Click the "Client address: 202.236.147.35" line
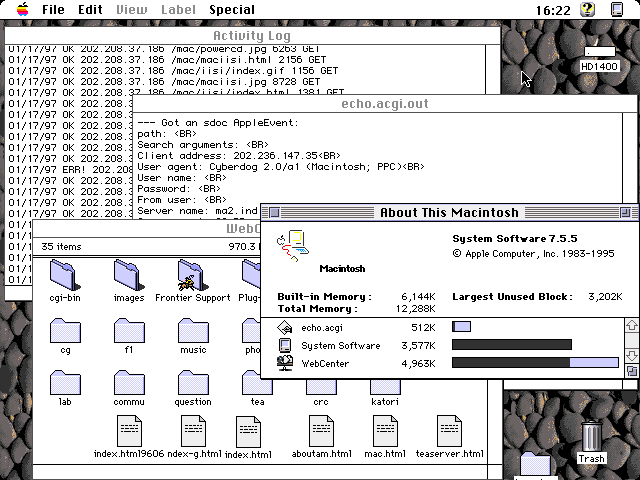640x480 pixels. point(239,156)
